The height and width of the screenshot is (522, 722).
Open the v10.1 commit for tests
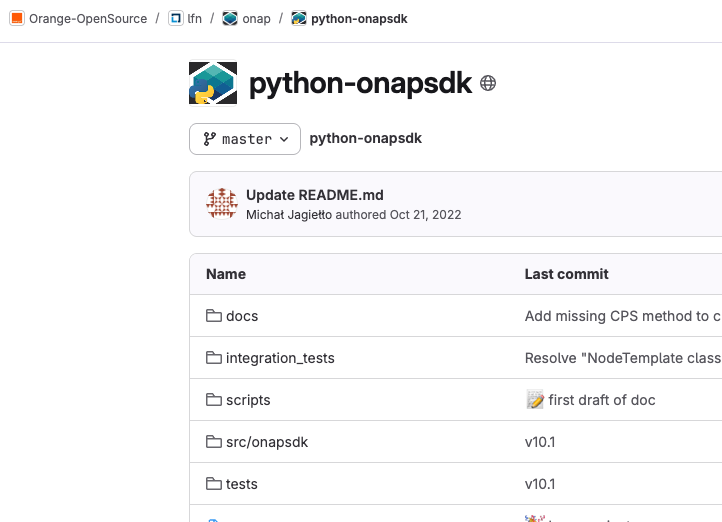[x=540, y=484]
